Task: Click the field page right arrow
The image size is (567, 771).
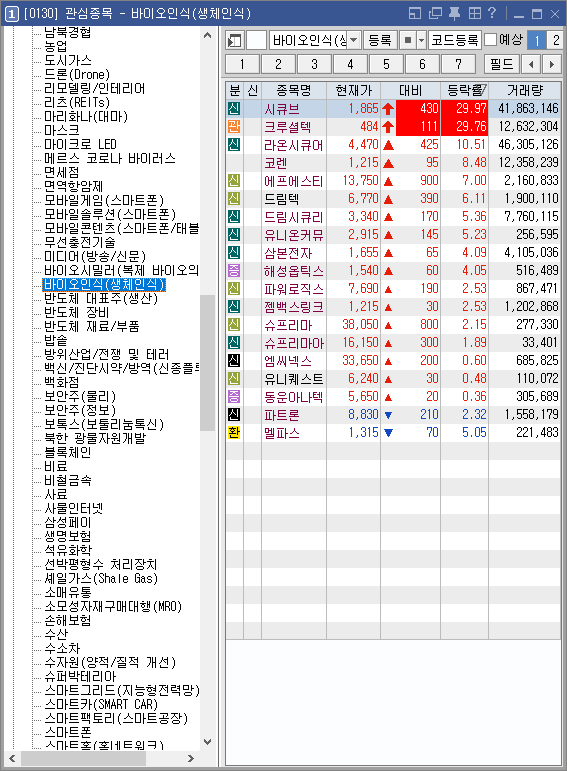Action: click(552, 64)
